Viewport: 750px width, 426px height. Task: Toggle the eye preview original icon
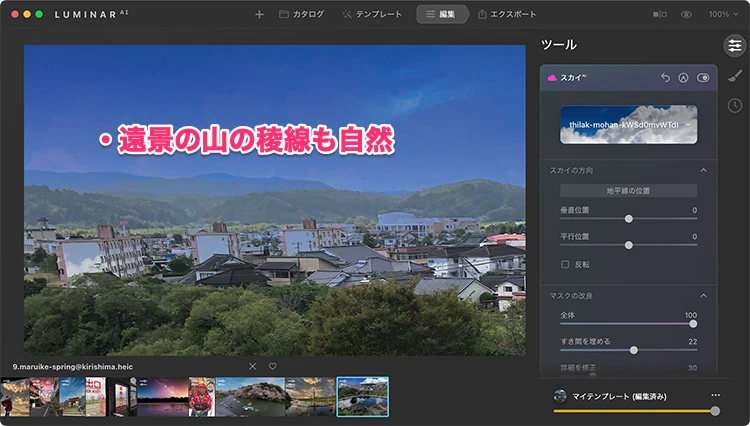click(686, 14)
